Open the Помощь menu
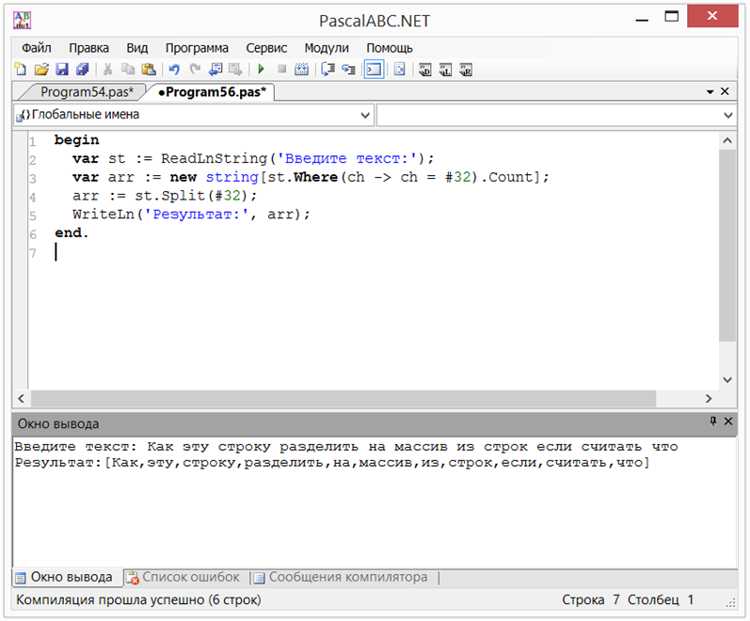This screenshot has width=750, height=621. [389, 48]
